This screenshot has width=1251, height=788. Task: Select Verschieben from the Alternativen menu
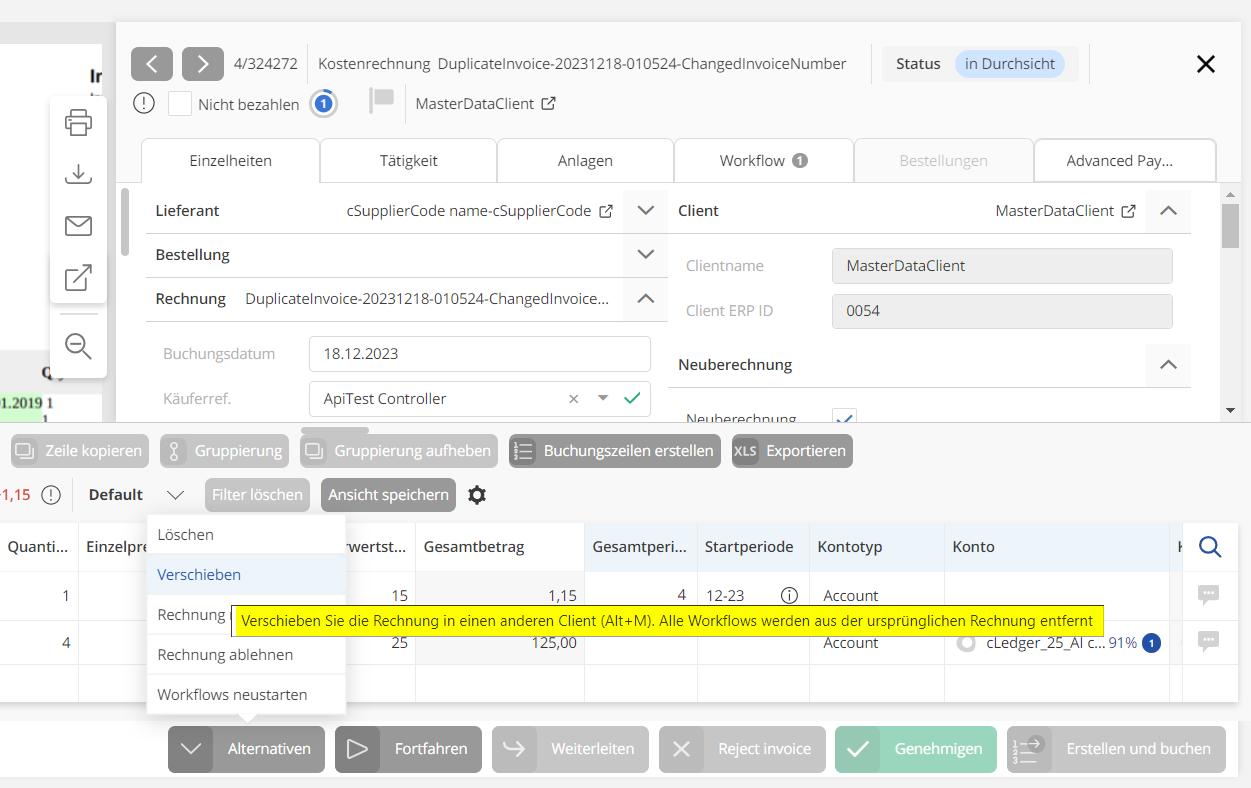click(x=199, y=575)
